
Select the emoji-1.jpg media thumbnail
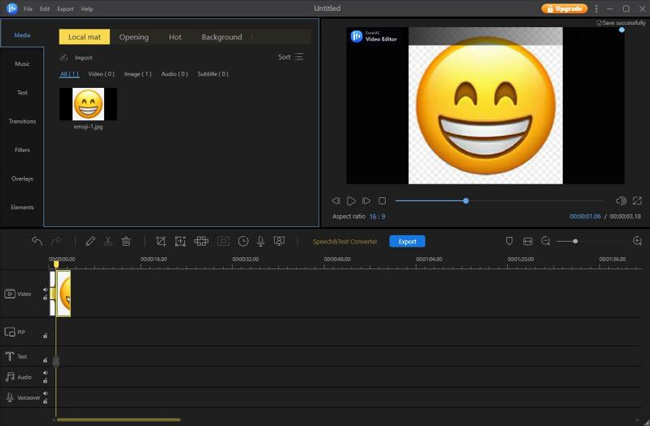88,104
